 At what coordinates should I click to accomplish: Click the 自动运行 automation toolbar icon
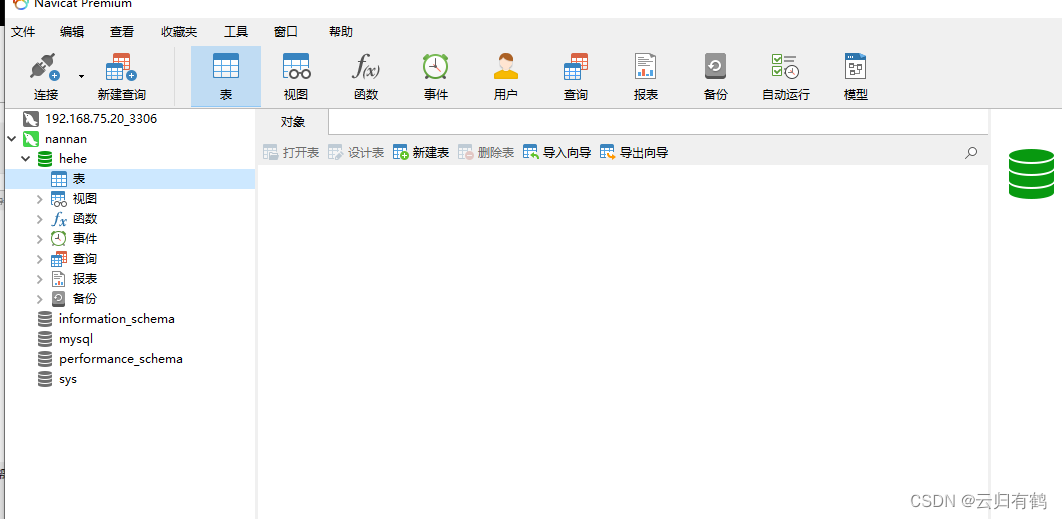[786, 67]
